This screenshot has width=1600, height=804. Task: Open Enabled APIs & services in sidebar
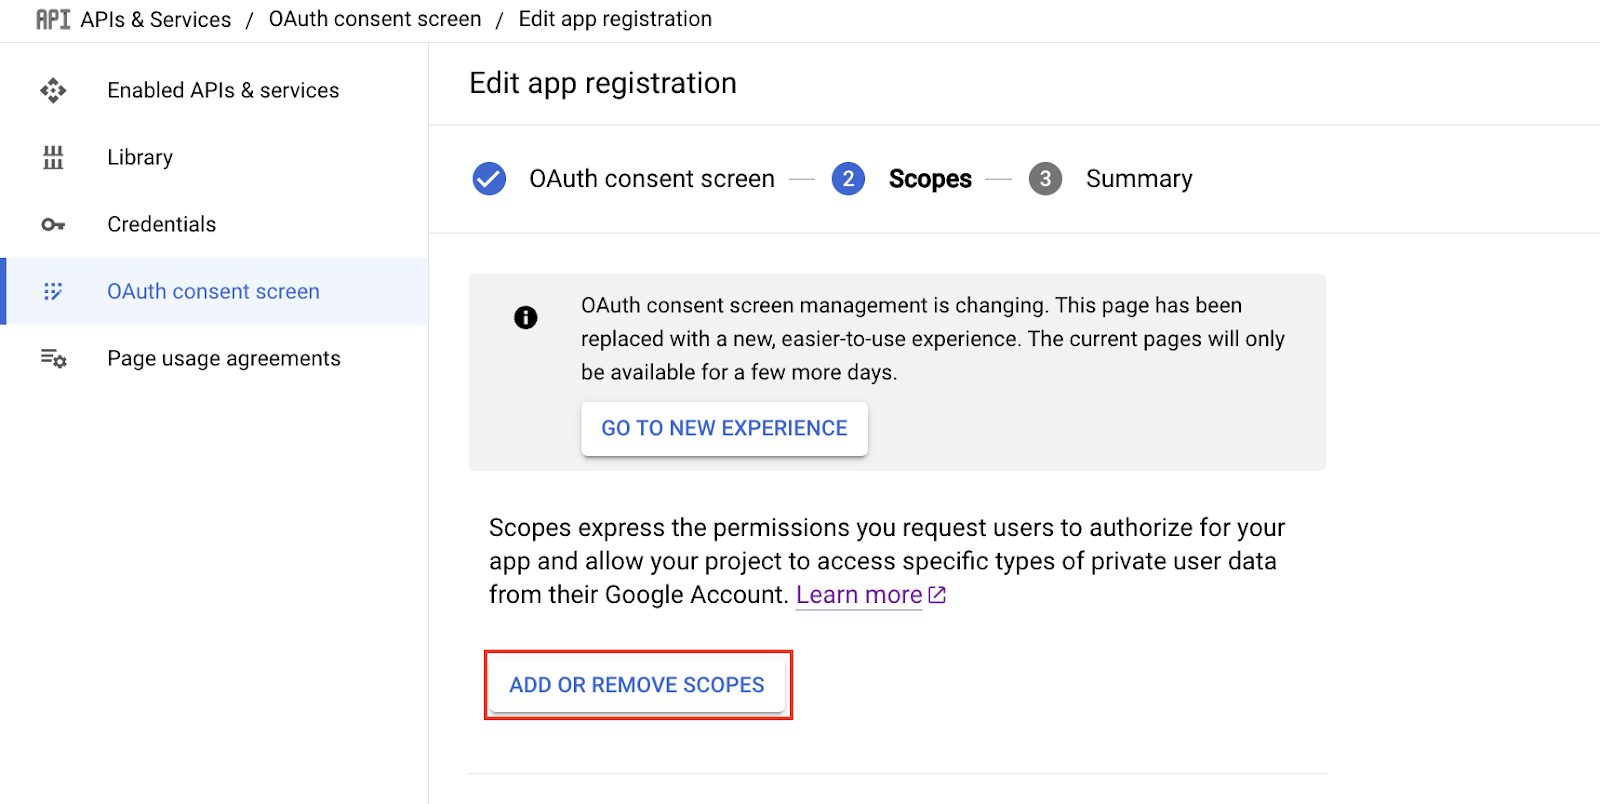point(223,91)
